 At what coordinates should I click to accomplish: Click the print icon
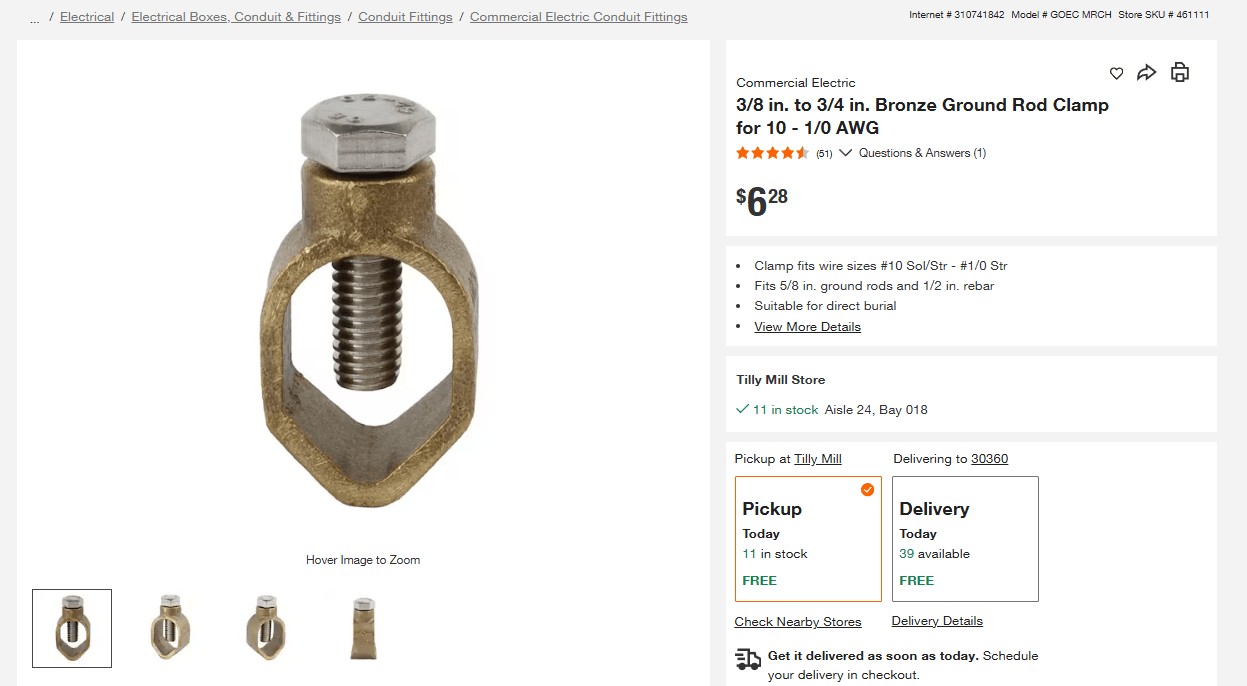[1180, 72]
